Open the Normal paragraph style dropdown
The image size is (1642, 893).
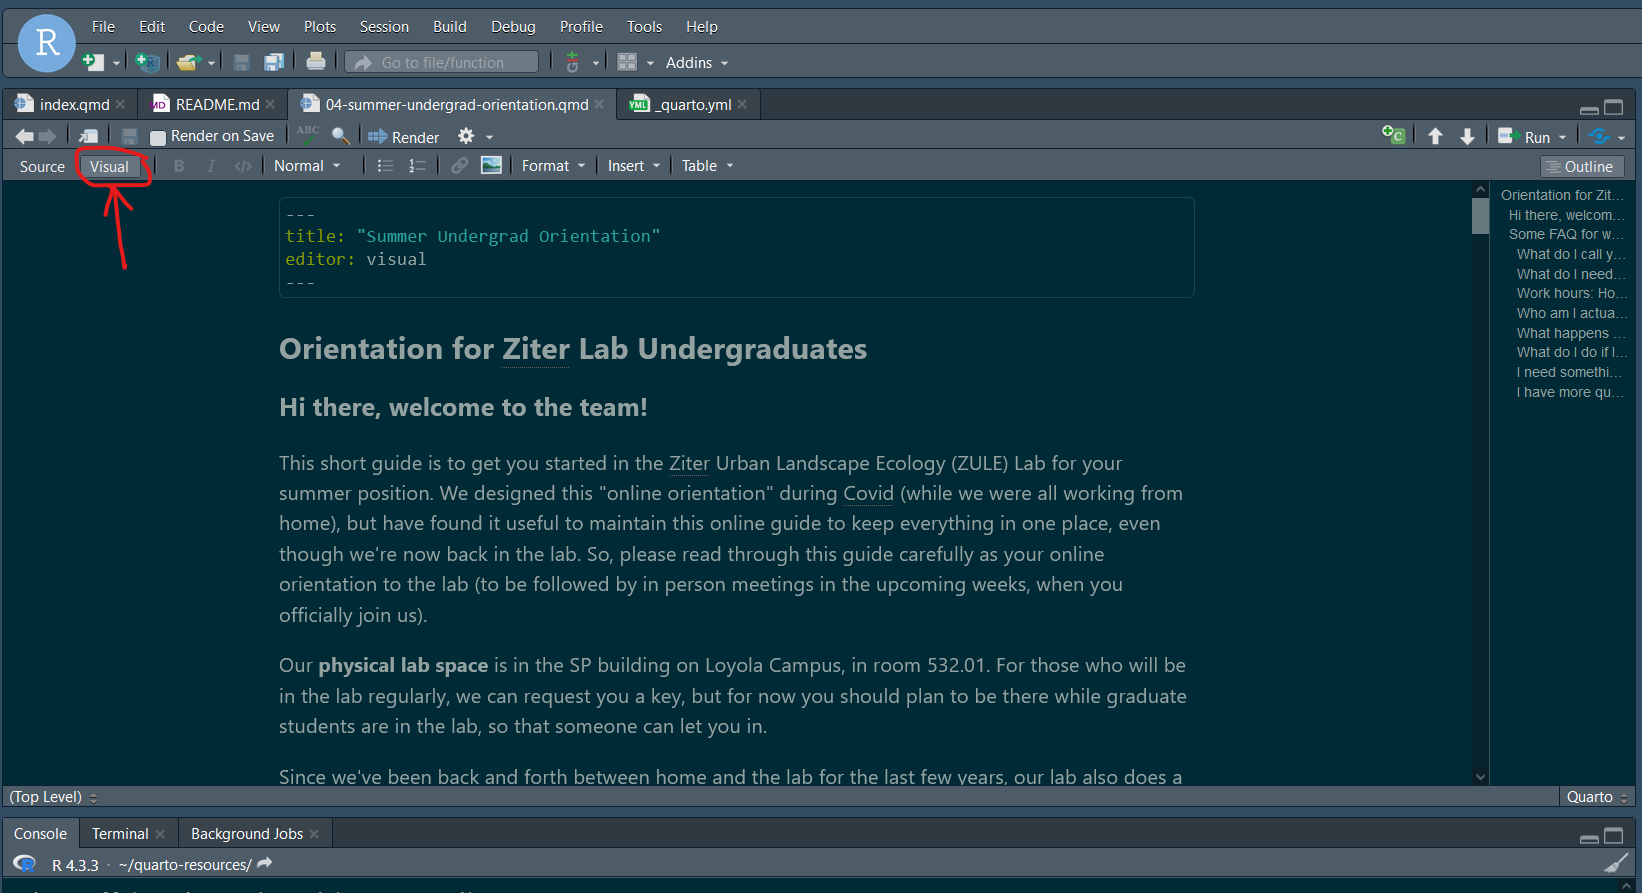click(307, 166)
